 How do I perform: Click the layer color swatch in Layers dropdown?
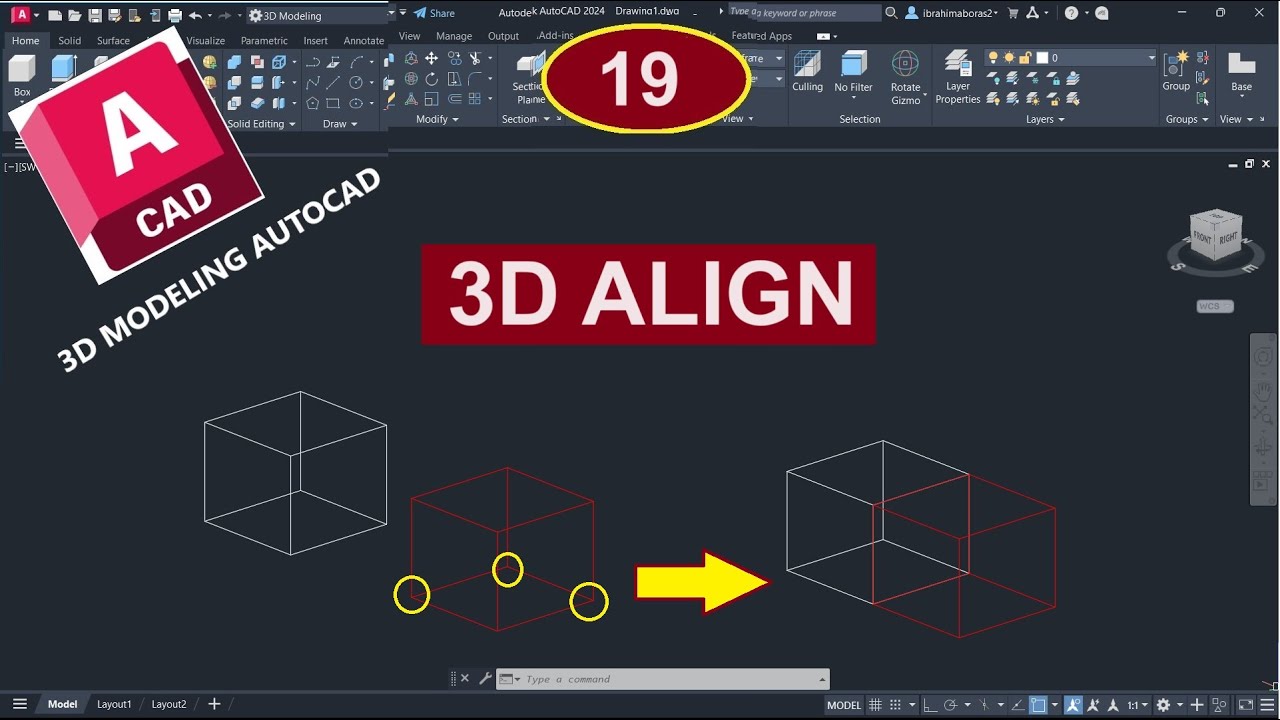pyautogui.click(x=1042, y=58)
